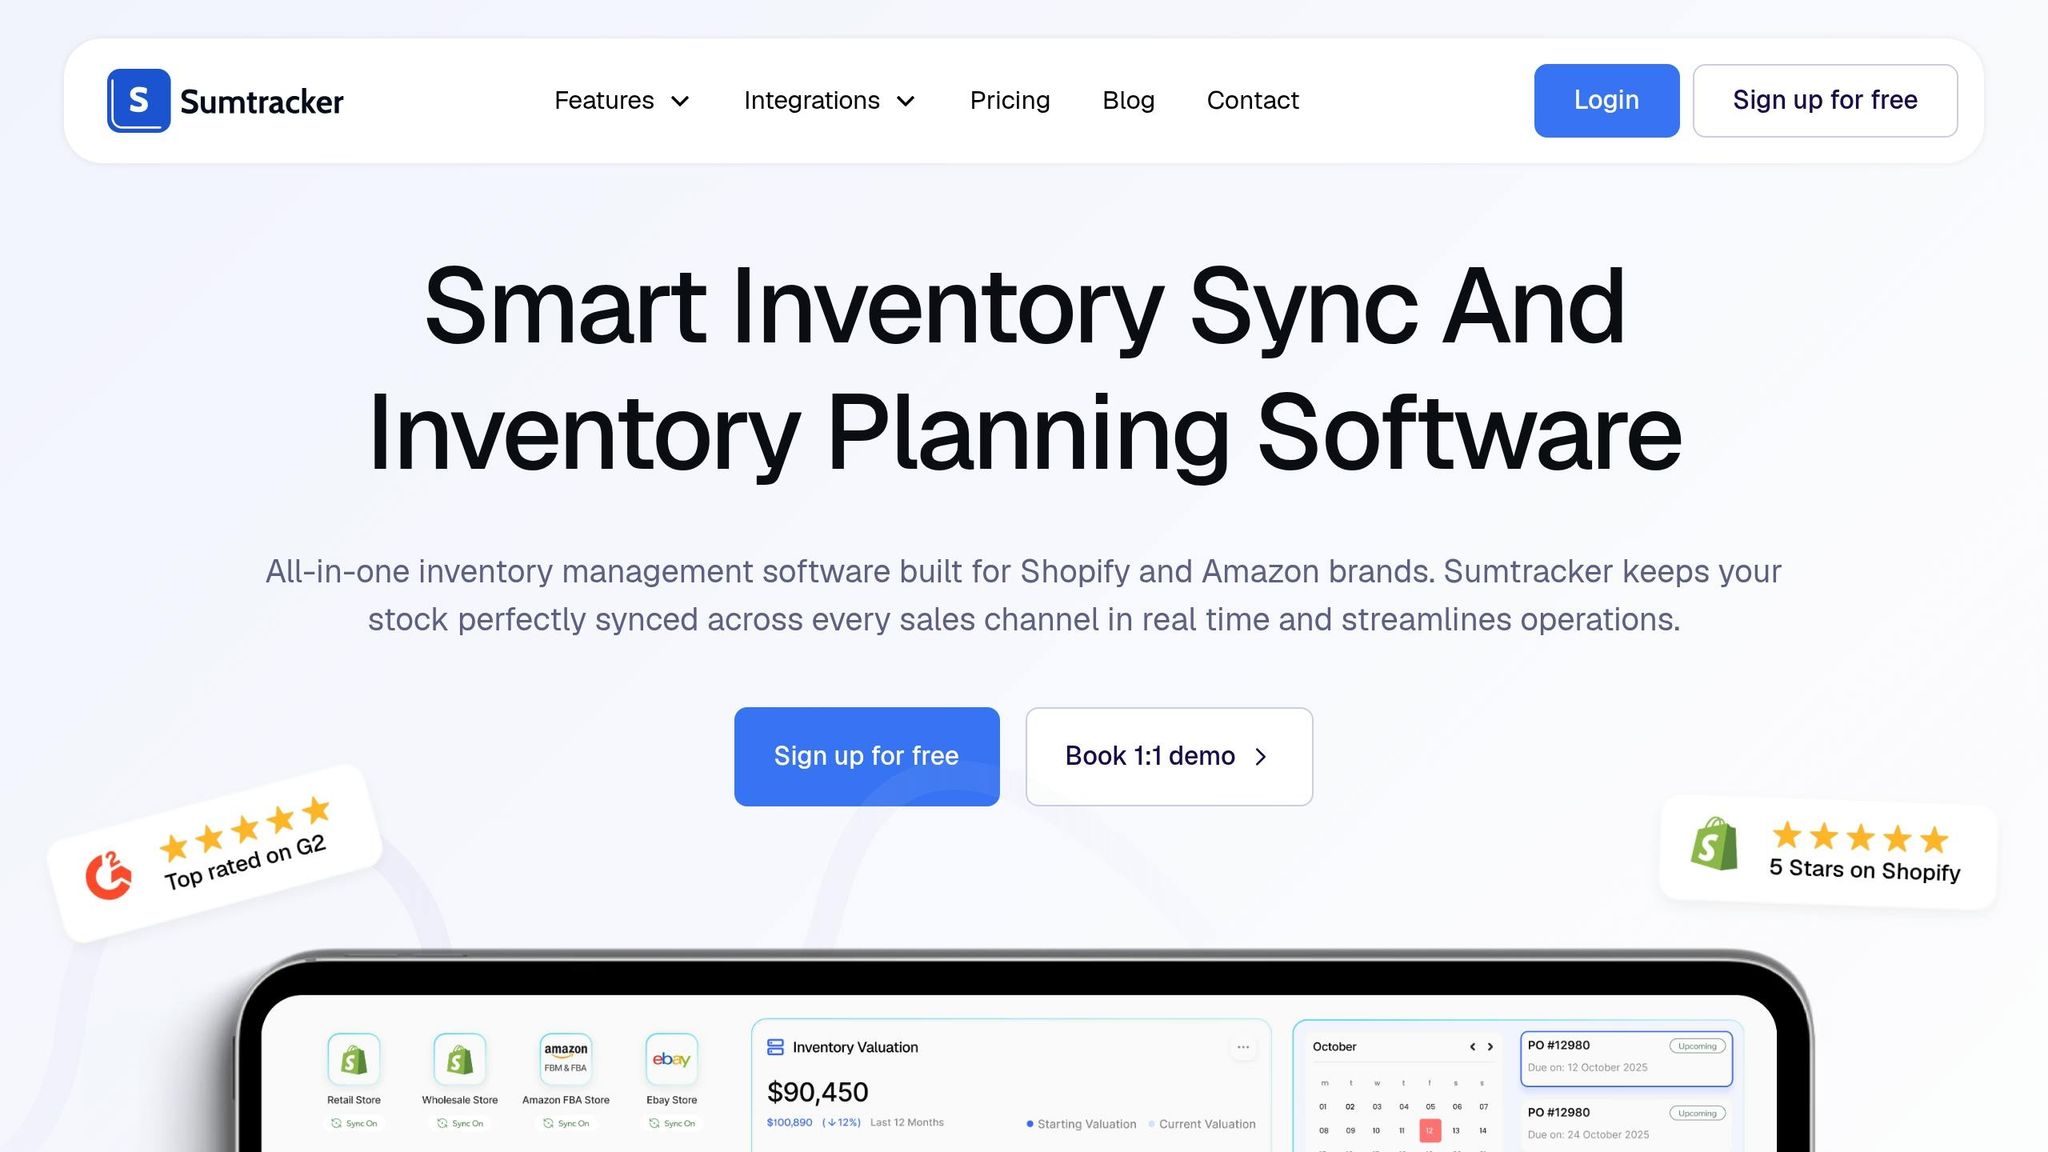Expand the Features dropdown
The image size is (2048, 1152).
coord(622,100)
